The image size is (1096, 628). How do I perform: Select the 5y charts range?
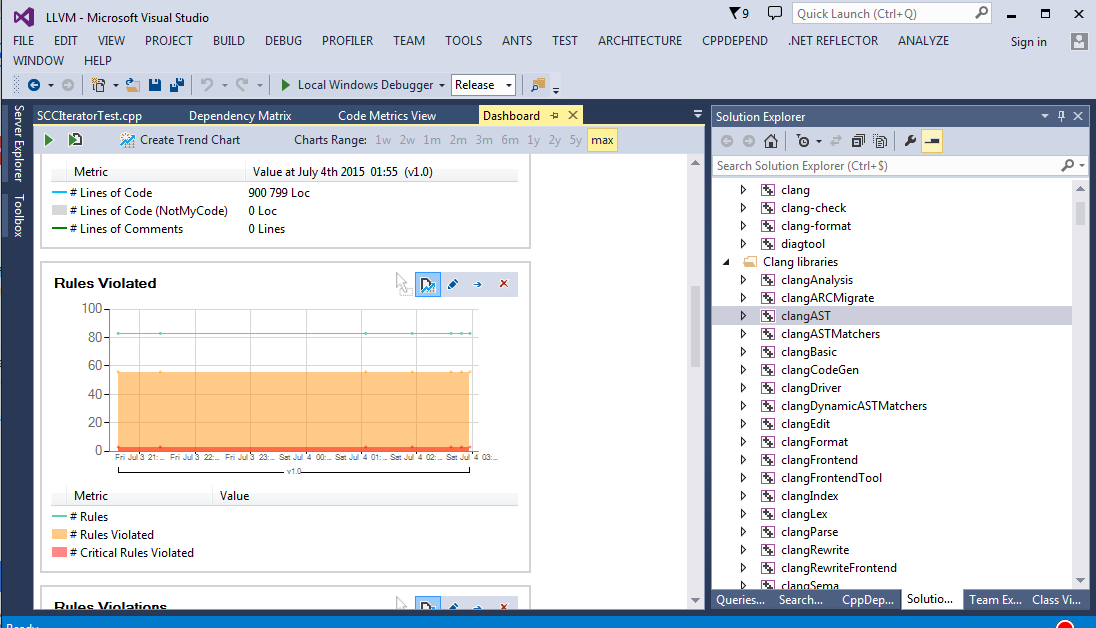(x=575, y=140)
